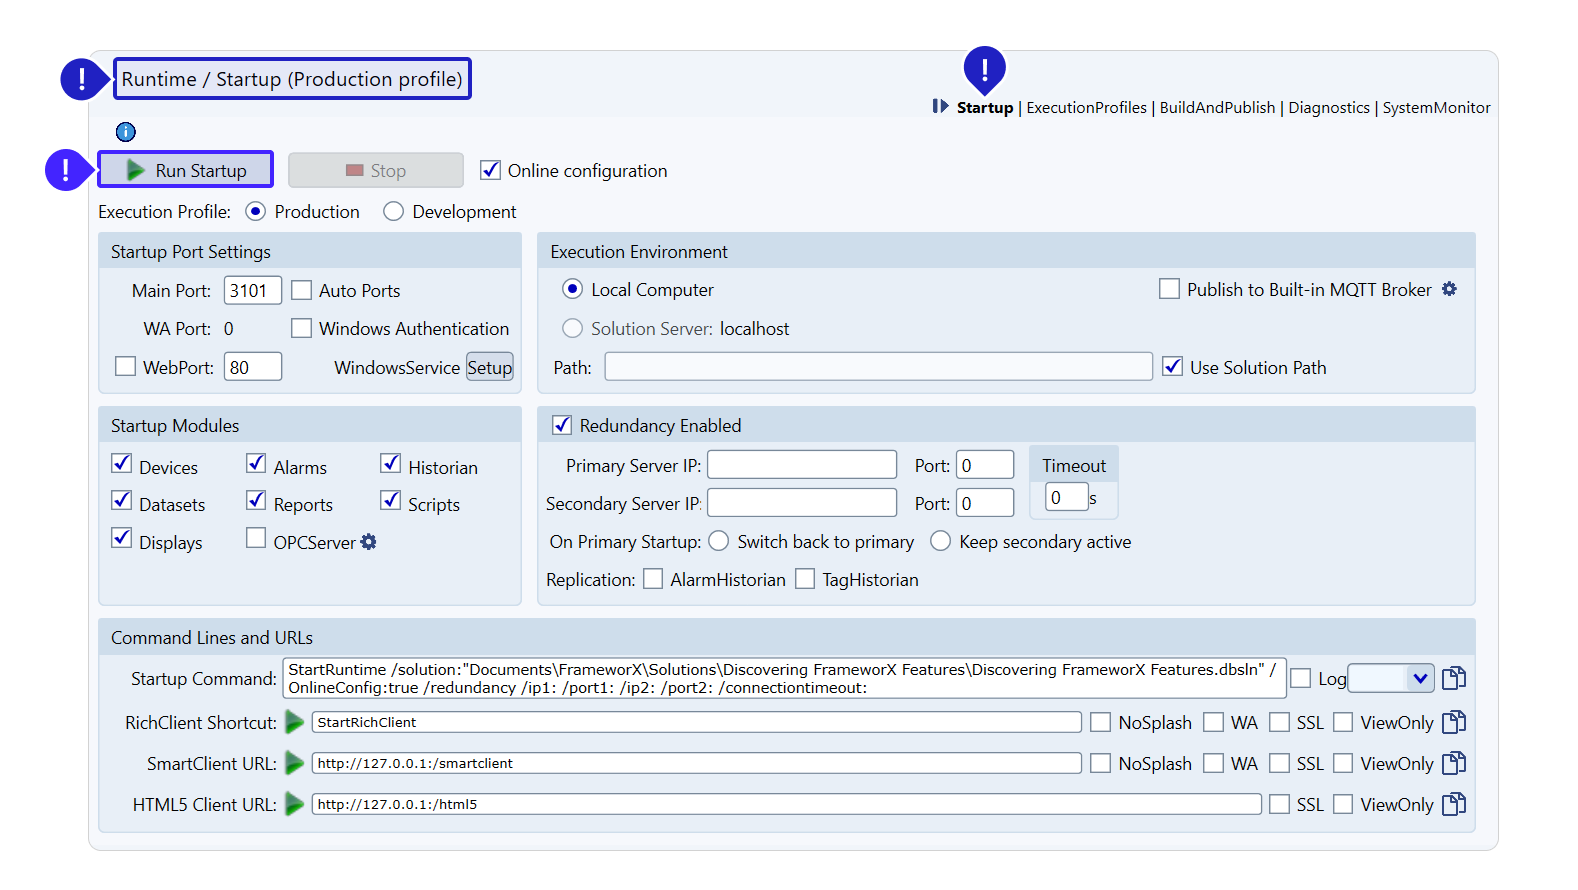The height and width of the screenshot is (890, 1578).
Task: Open the Log level dropdown
Action: tap(1390, 678)
